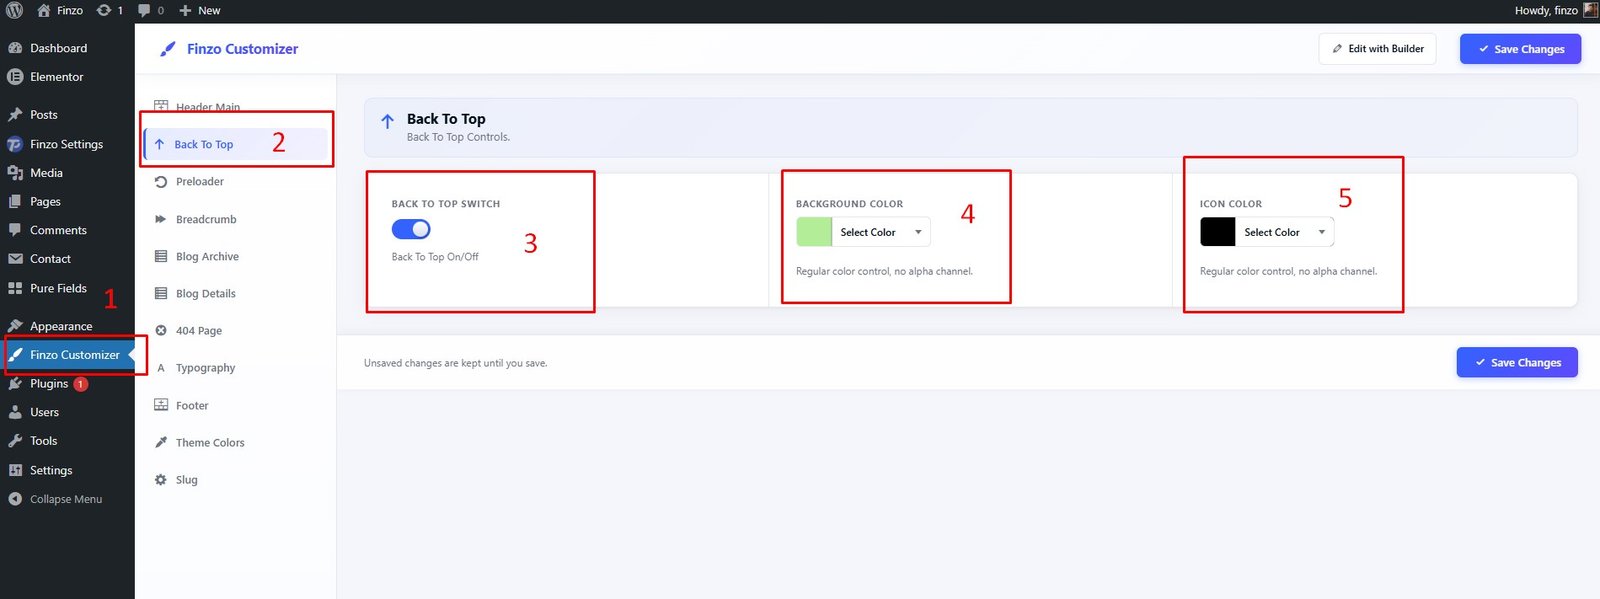Viewport: 1600px width, 599px height.
Task: Click Edit with Builder button
Action: [x=1377, y=49]
